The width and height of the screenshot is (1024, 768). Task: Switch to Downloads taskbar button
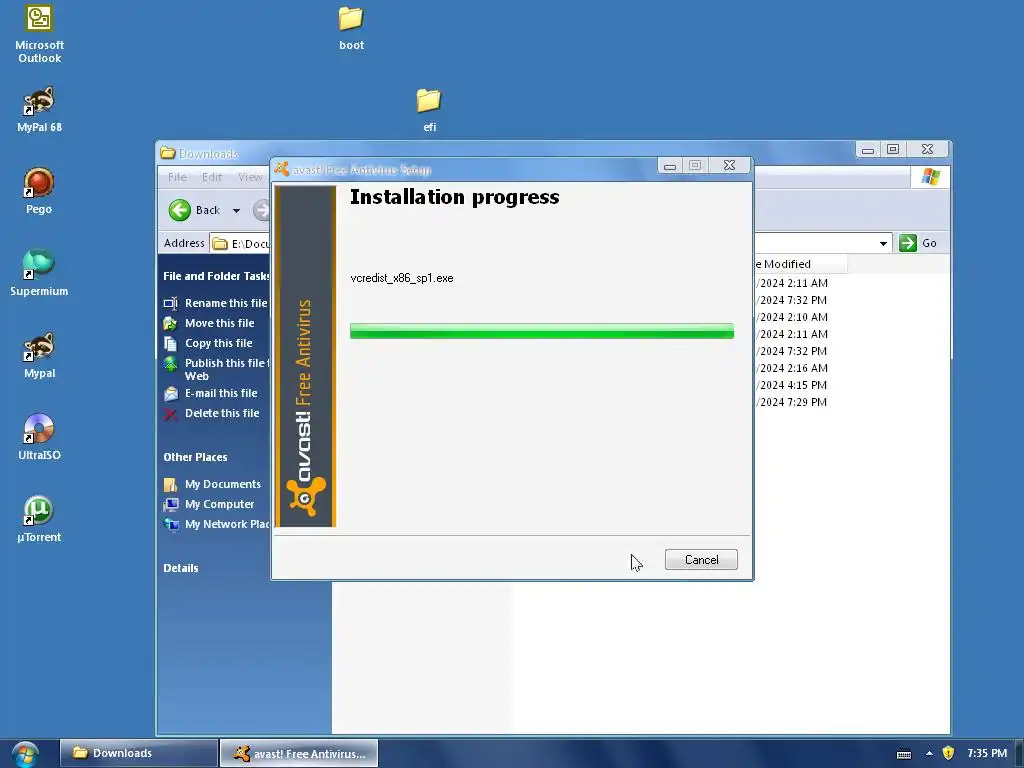point(138,753)
